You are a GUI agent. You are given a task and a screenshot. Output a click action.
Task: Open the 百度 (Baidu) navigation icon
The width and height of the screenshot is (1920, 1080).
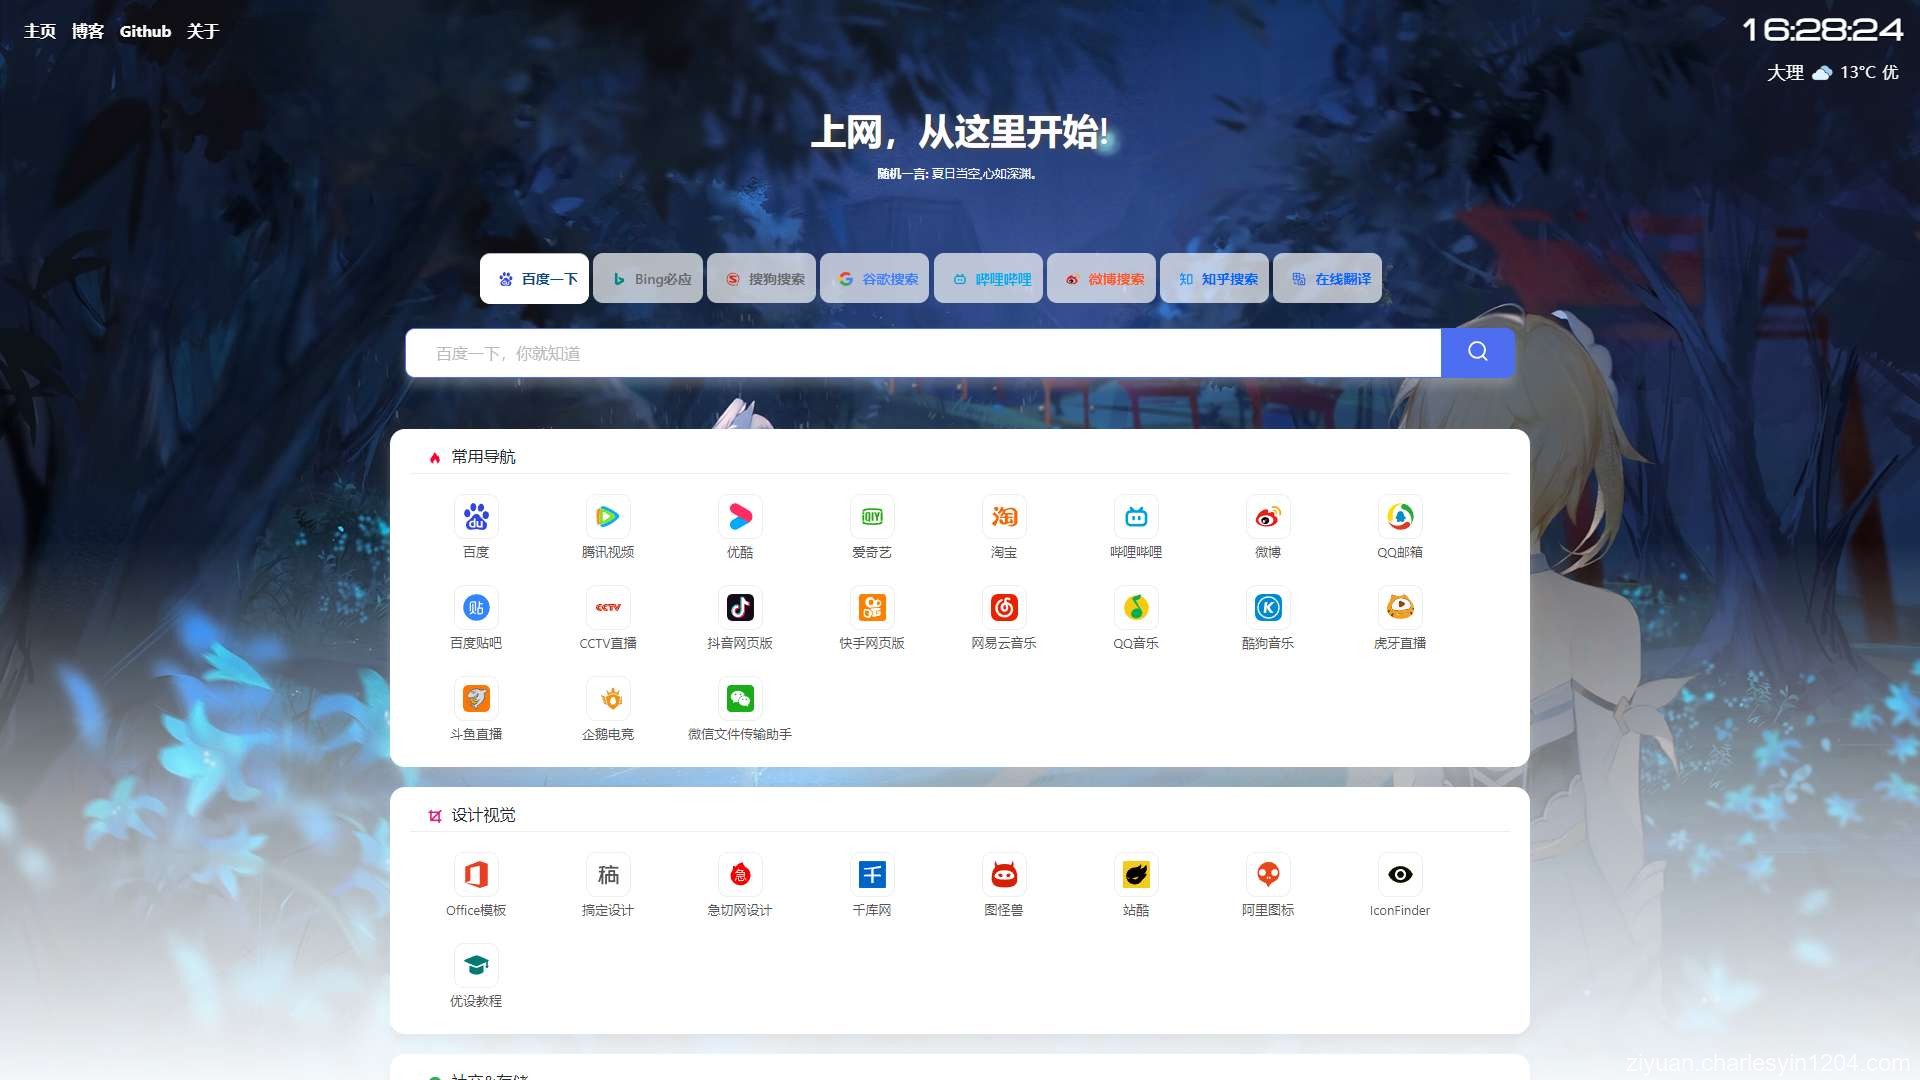click(476, 517)
